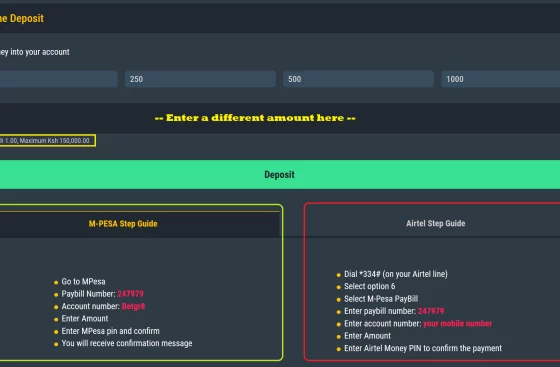Click 'Enter Airtel Money PIN to confirm' step
Image resolution: width=560 pixels, height=367 pixels.
pyautogui.click(x=423, y=348)
